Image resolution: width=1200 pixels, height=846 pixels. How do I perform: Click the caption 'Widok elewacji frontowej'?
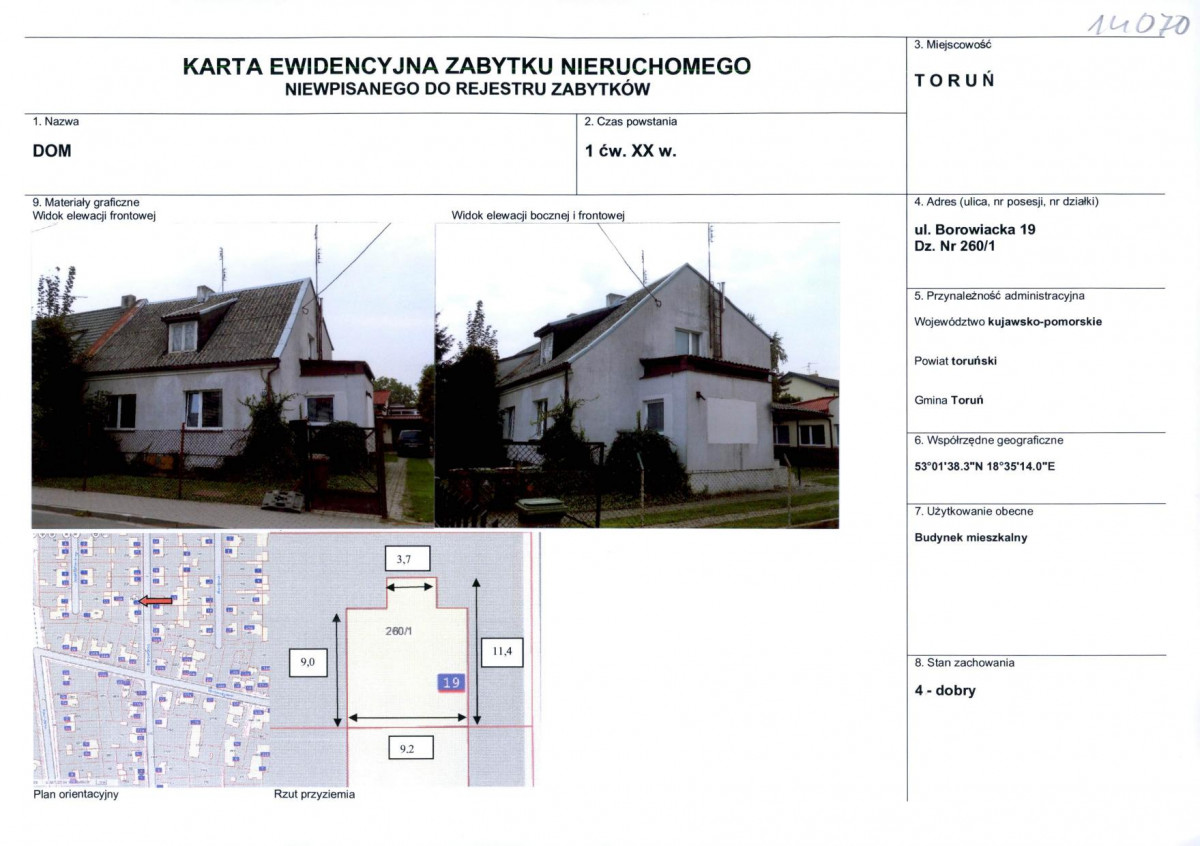coord(94,215)
